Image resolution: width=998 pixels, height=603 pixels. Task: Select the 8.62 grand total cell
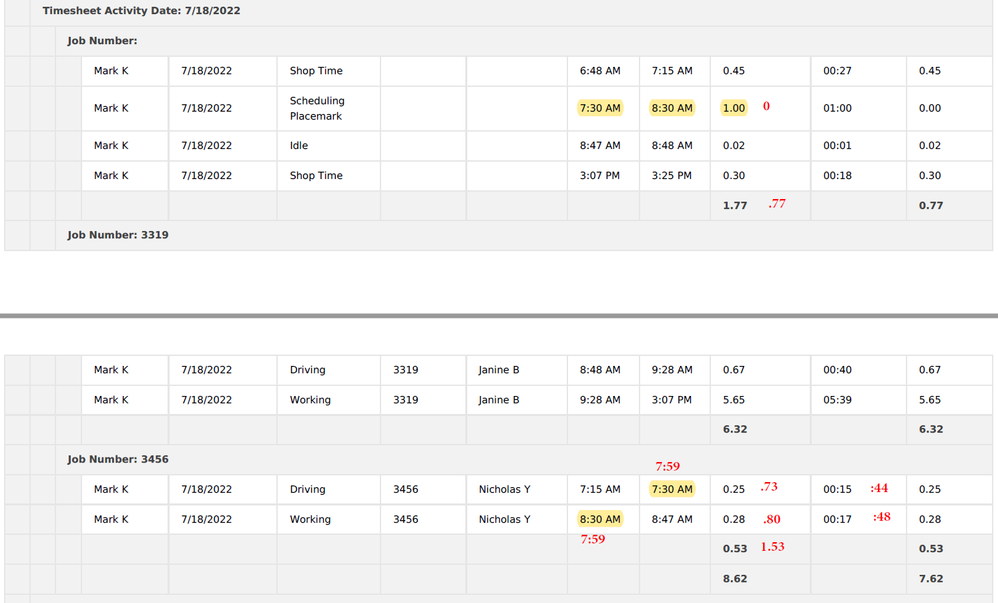point(733,578)
